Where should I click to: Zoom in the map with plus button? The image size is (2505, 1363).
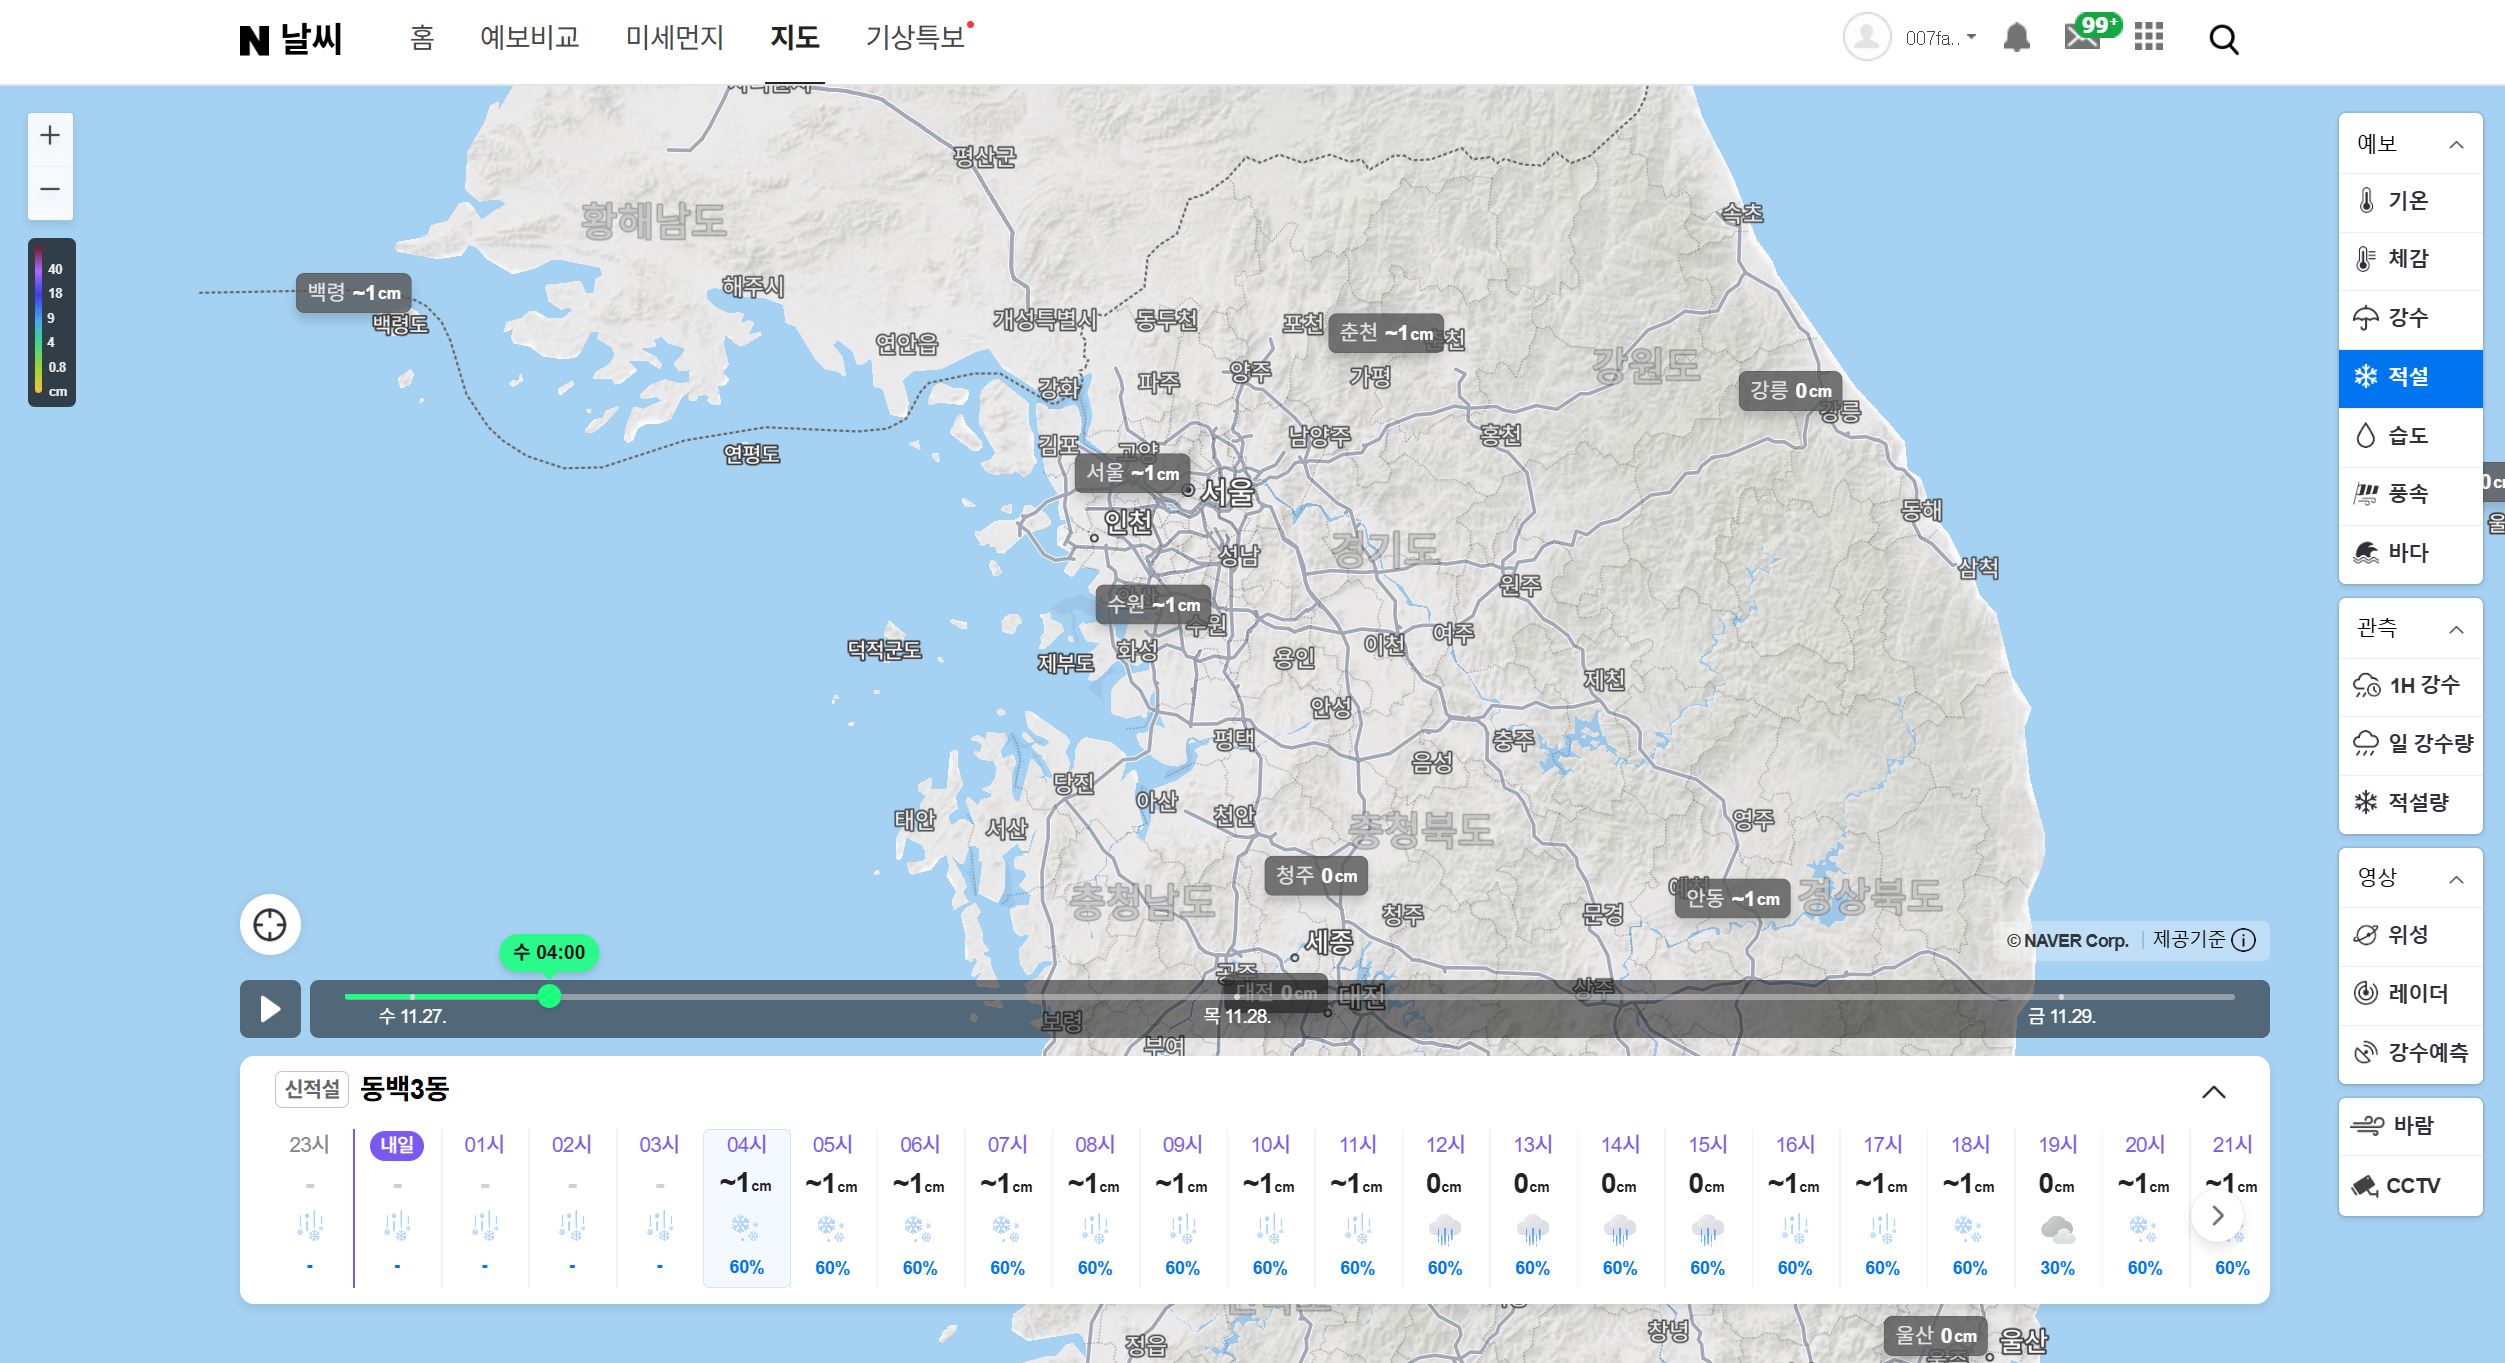pyautogui.click(x=50, y=135)
